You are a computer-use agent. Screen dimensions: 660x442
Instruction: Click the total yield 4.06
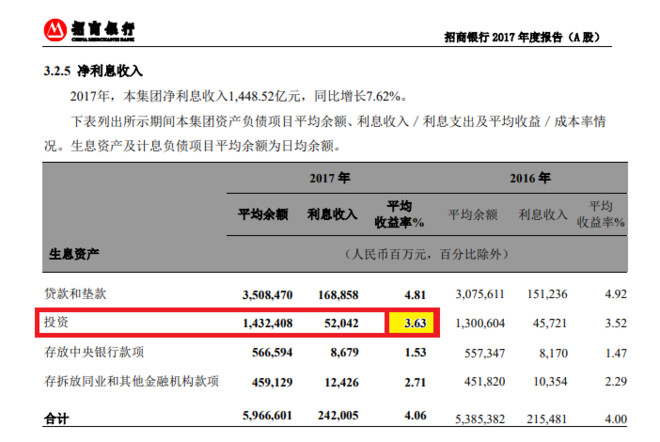[415, 415]
